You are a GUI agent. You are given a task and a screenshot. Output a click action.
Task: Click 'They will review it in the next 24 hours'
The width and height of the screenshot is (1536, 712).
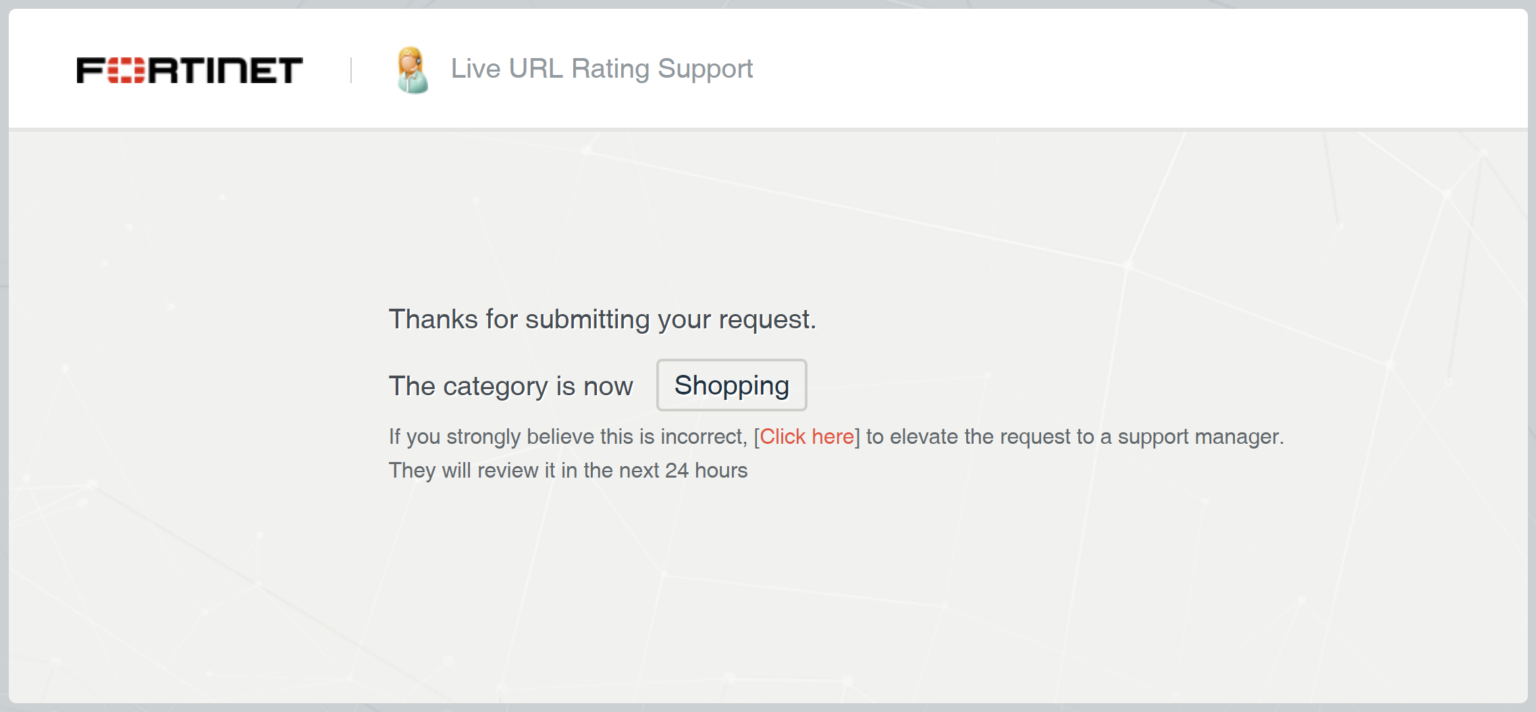tap(567, 470)
